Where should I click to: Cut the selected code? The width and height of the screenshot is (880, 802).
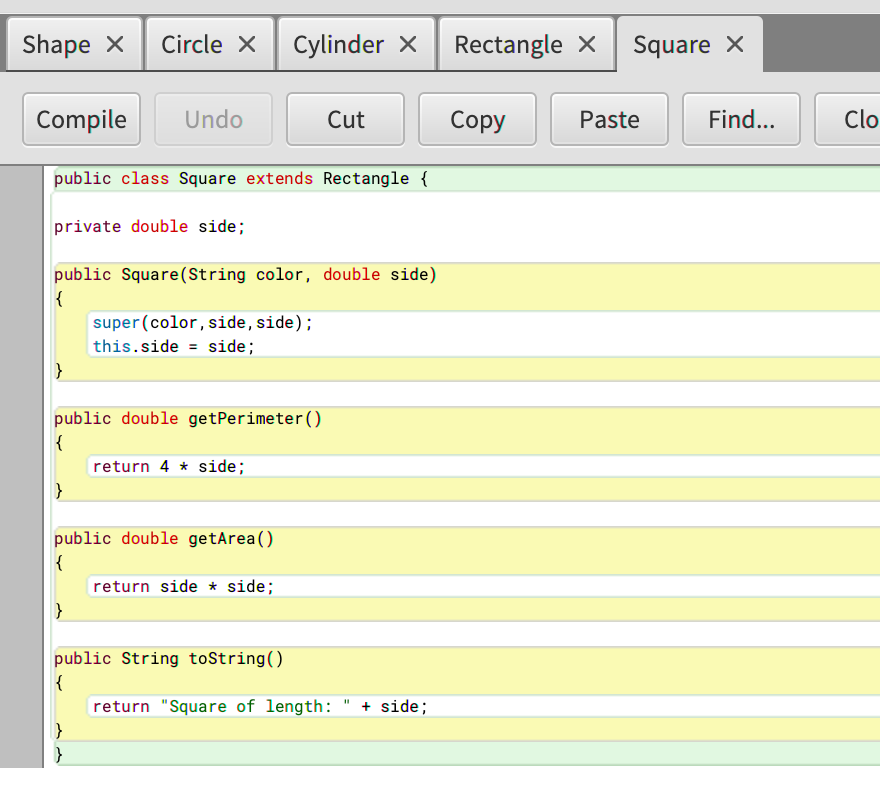tap(345, 119)
